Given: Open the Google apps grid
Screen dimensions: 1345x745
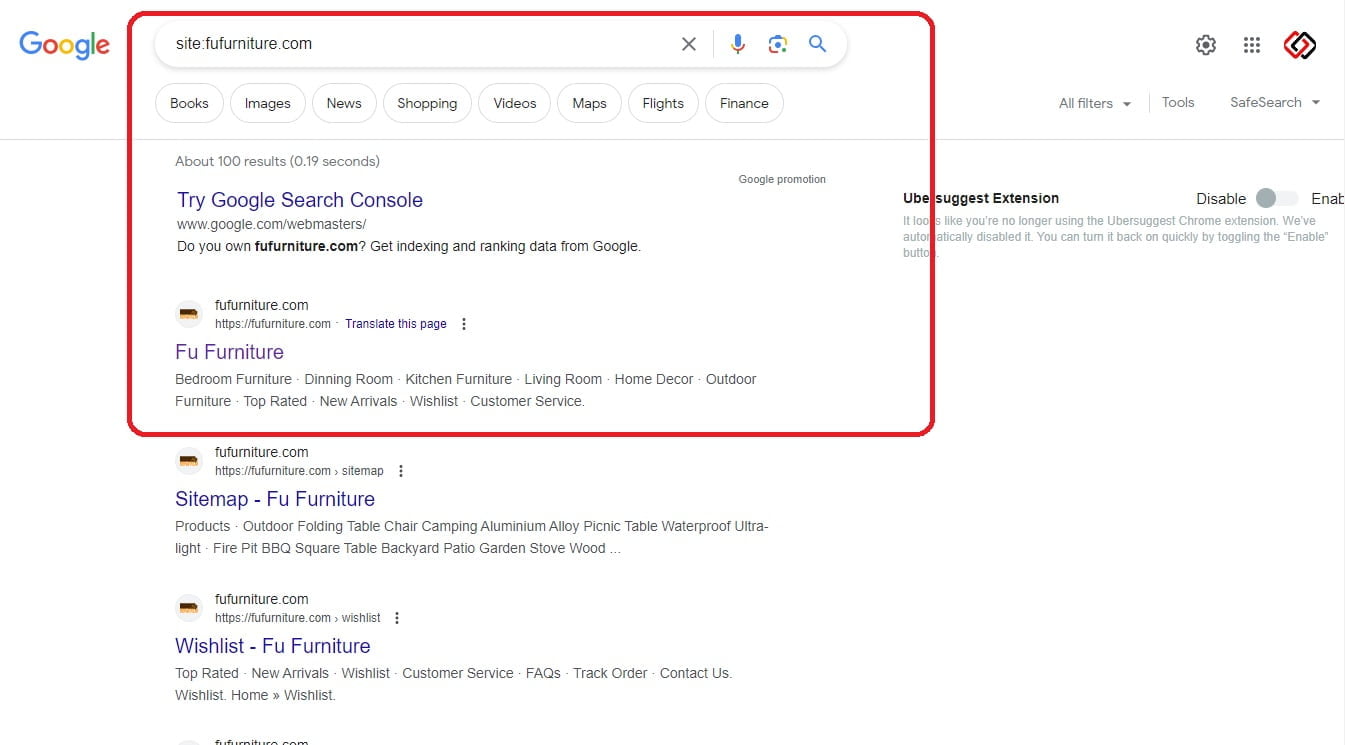Looking at the screenshot, I should [1252, 45].
